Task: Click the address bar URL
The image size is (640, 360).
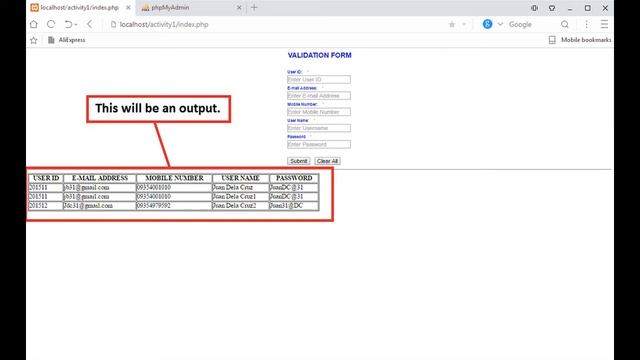Action: (164, 24)
